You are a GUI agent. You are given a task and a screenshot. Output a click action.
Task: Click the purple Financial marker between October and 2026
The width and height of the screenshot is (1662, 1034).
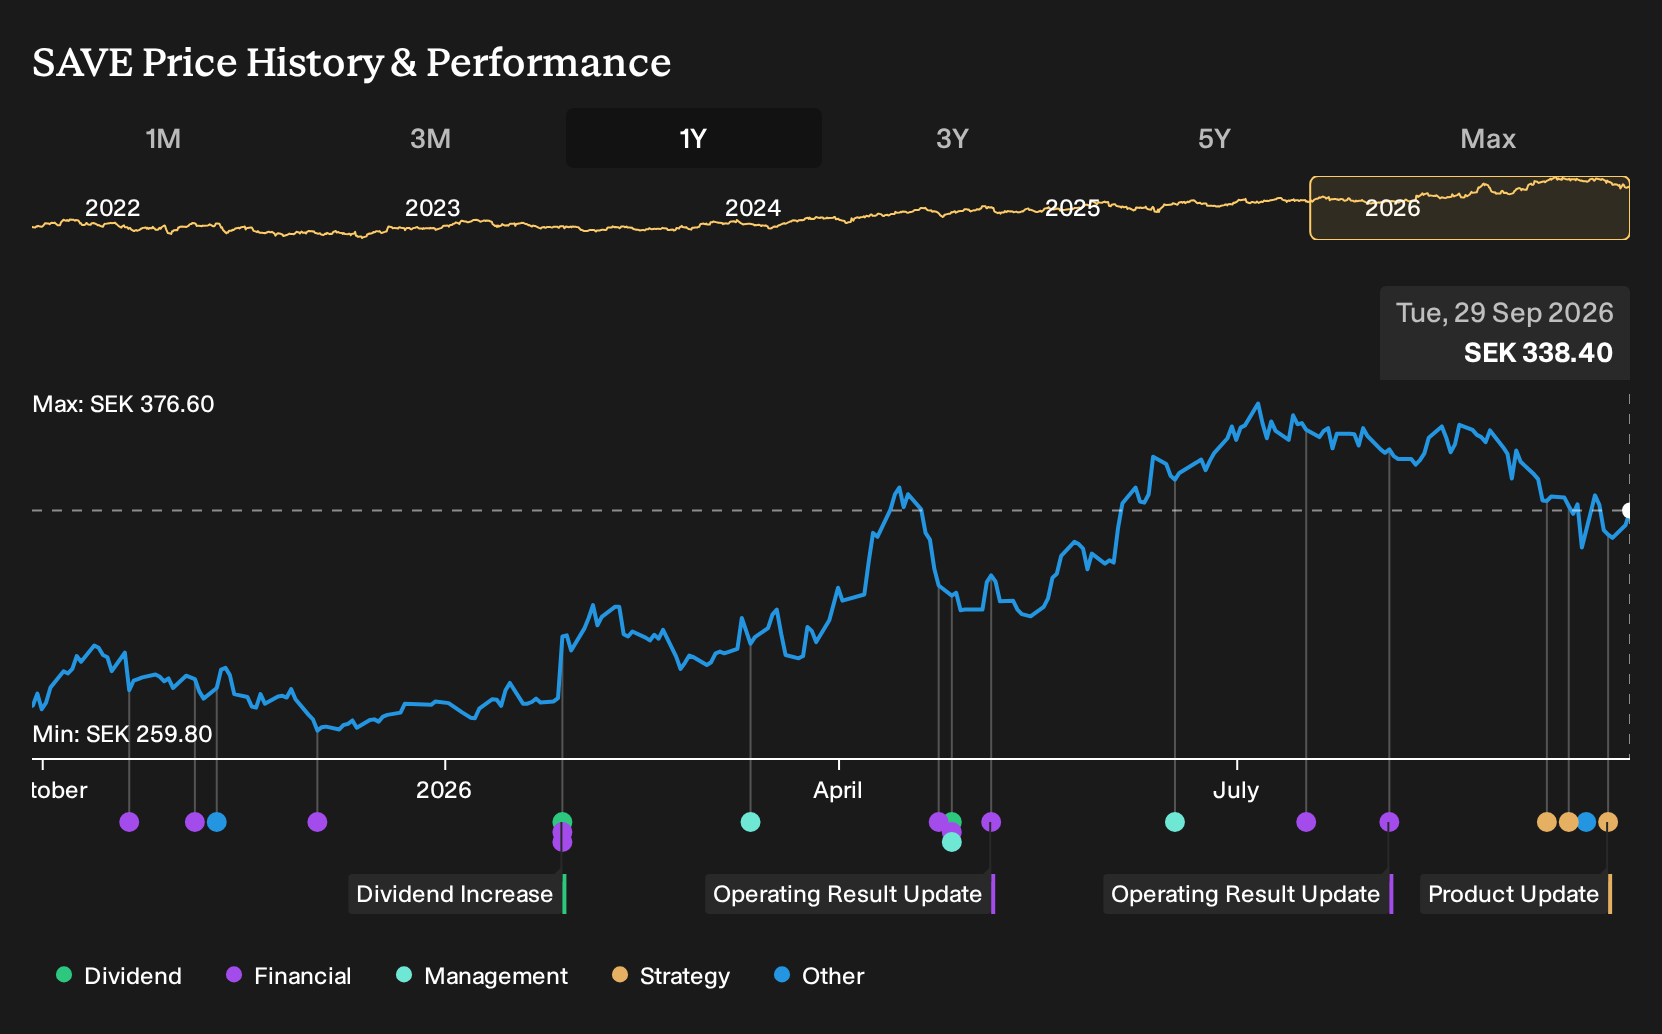[x=317, y=822]
